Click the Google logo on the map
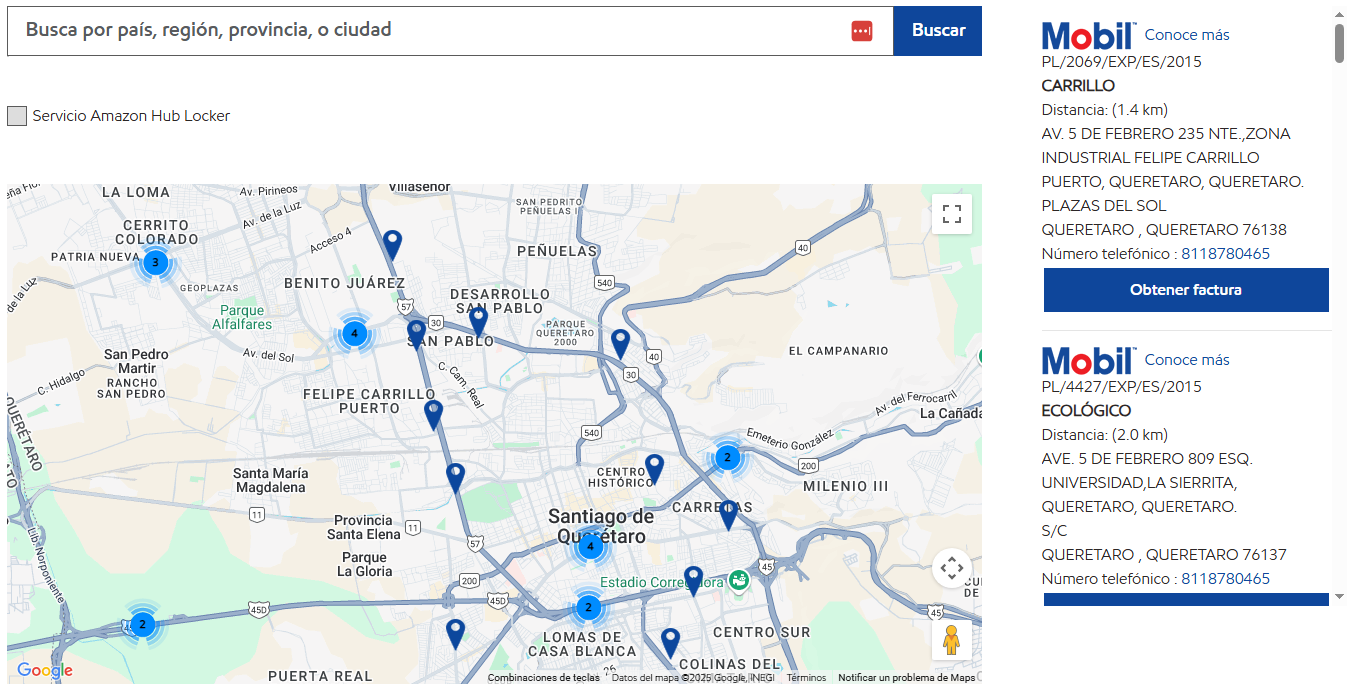This screenshot has height=690, width=1363. click(x=45, y=671)
